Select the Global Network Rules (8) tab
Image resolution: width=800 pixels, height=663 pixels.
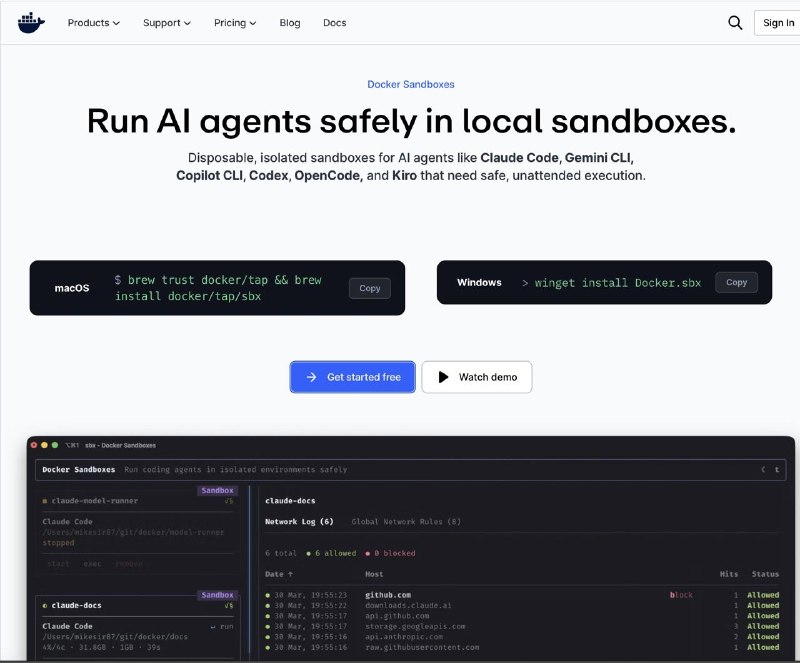(x=406, y=522)
